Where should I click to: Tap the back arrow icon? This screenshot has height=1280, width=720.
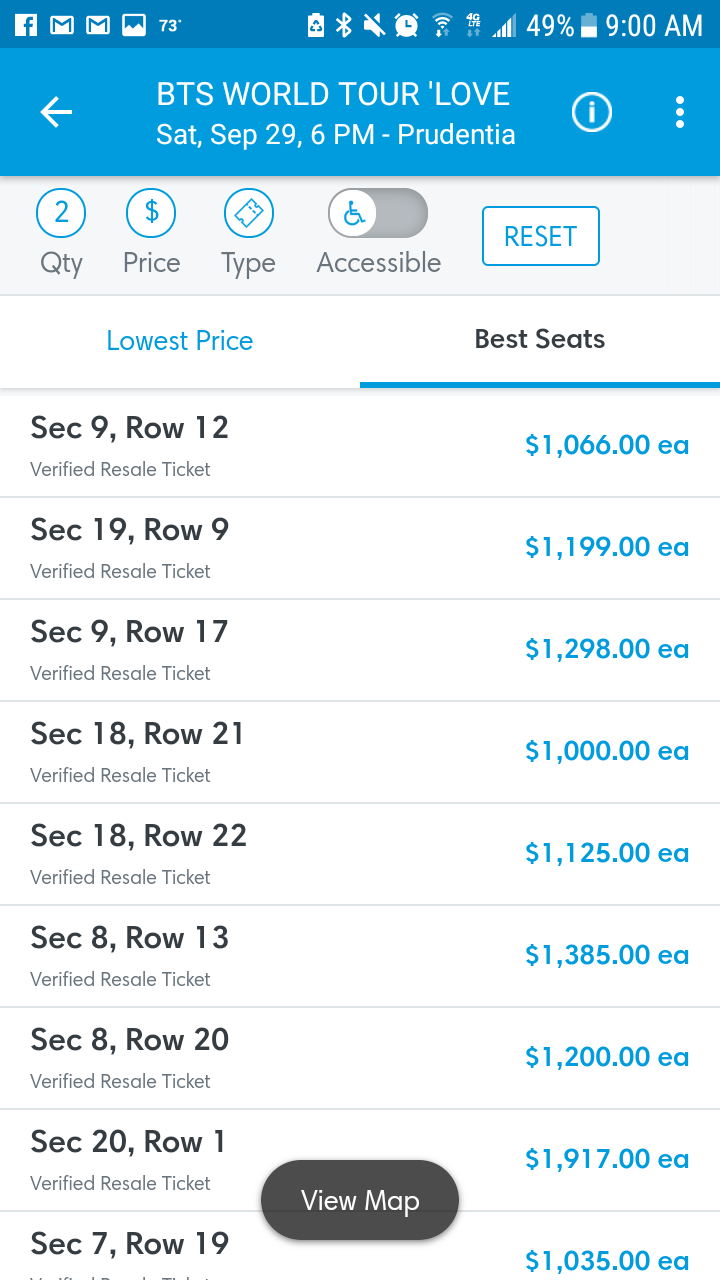click(x=56, y=113)
